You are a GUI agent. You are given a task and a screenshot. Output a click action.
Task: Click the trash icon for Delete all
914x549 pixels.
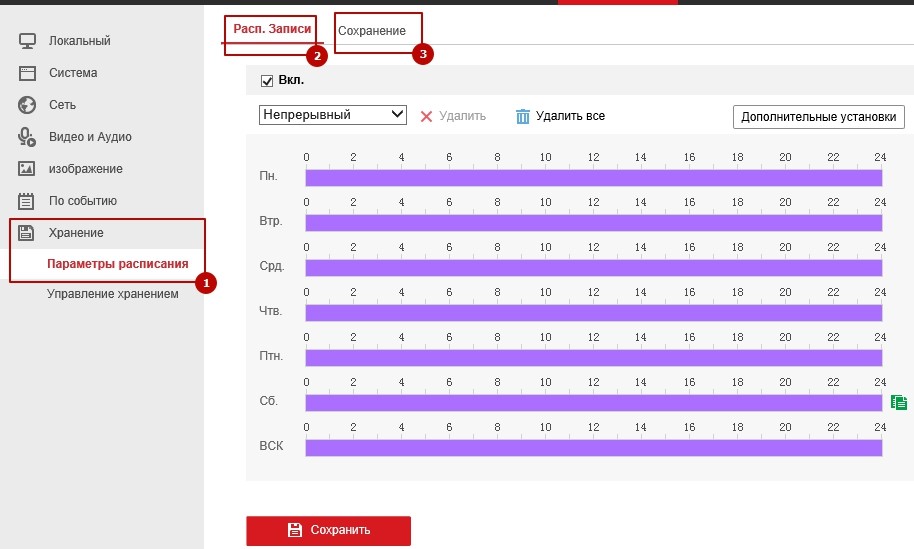pos(522,116)
